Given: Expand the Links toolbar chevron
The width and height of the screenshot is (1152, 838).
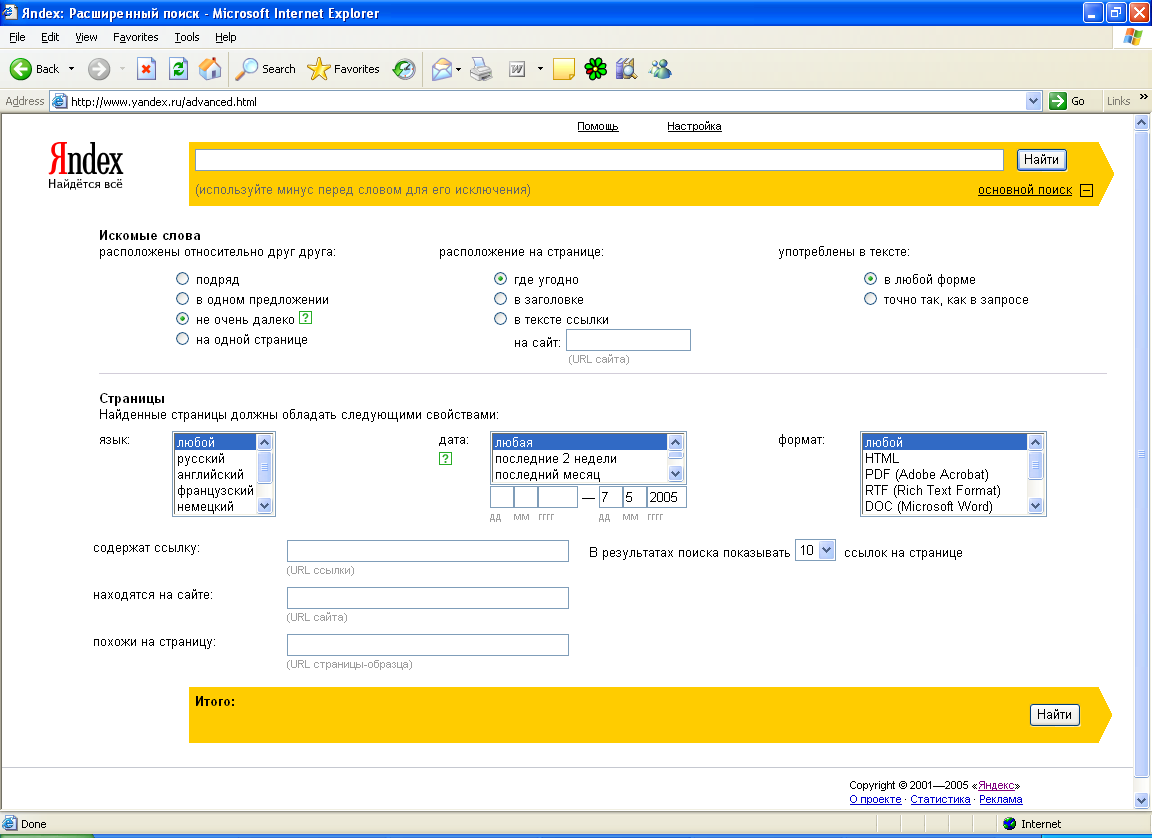Looking at the screenshot, I should point(1143,97).
